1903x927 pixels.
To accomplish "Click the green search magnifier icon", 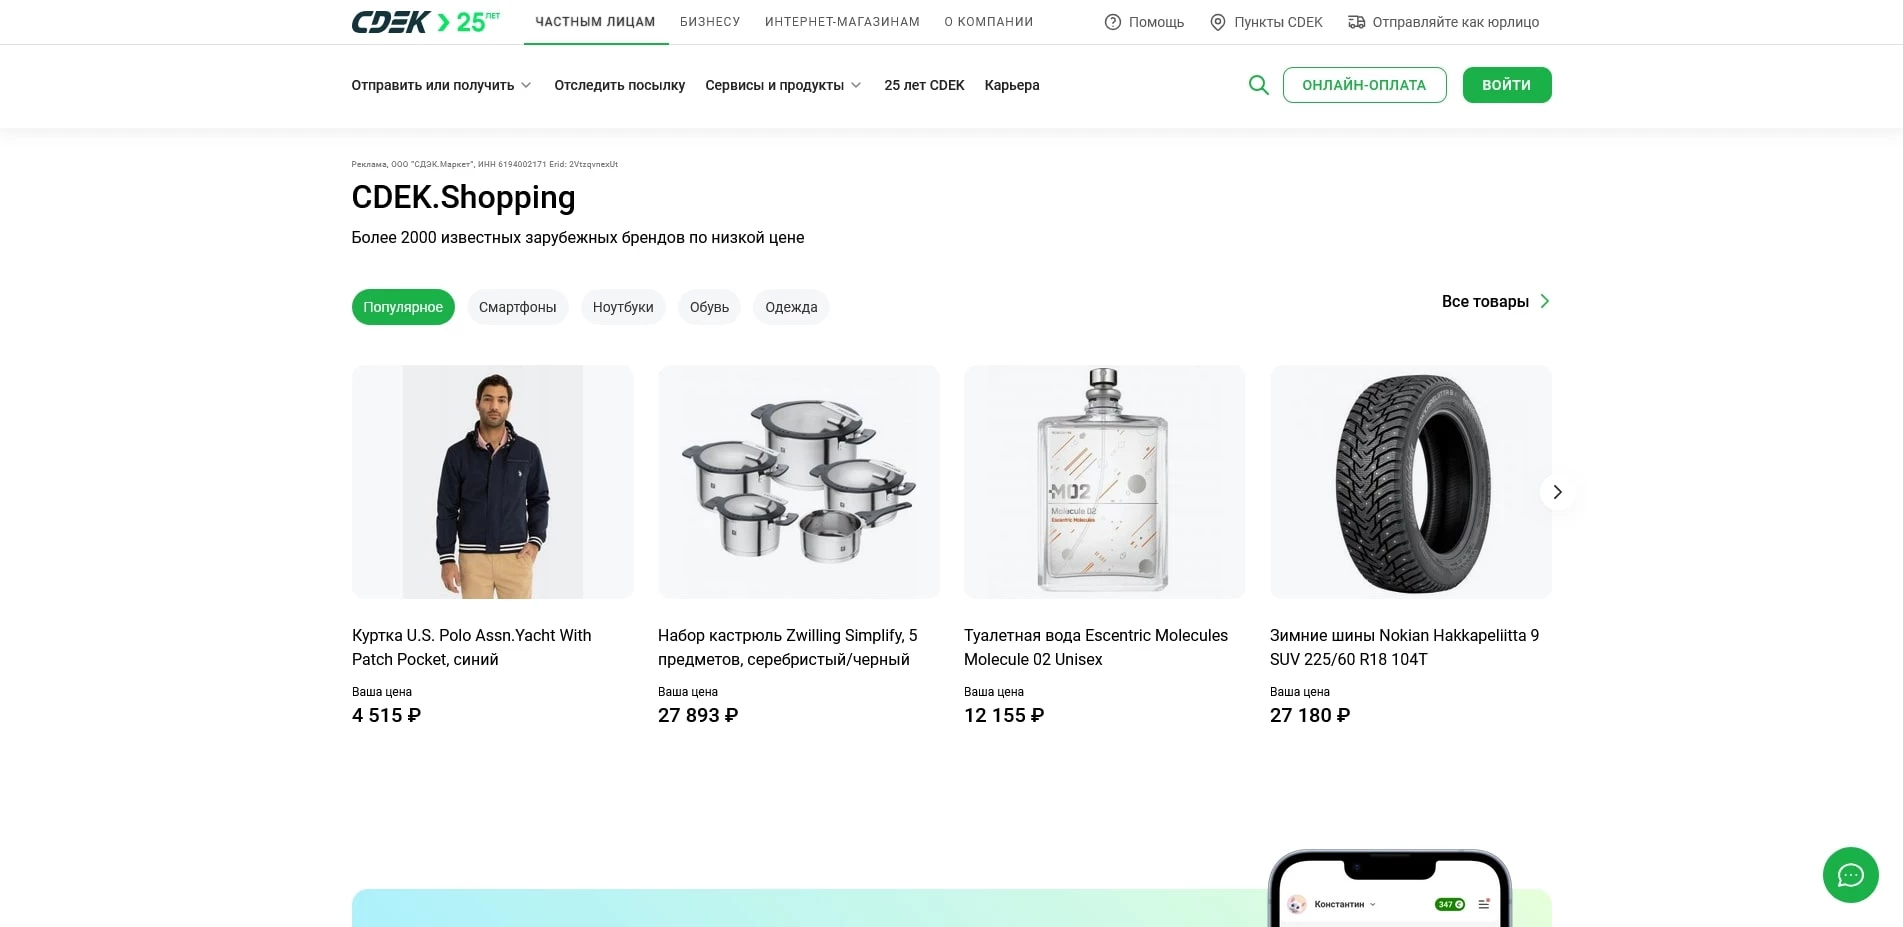I will [1258, 85].
